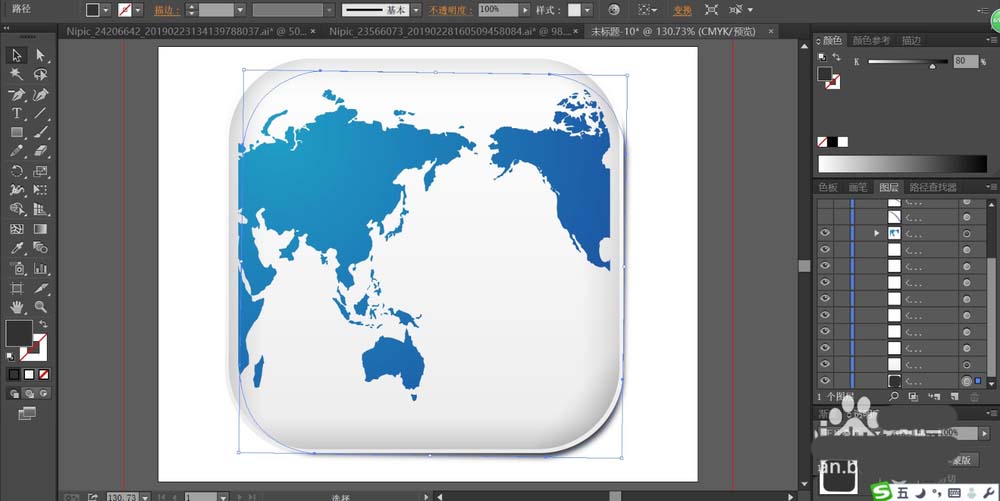Select the Line Segment tool
Viewport: 1000px width, 501px height.
click(40, 113)
